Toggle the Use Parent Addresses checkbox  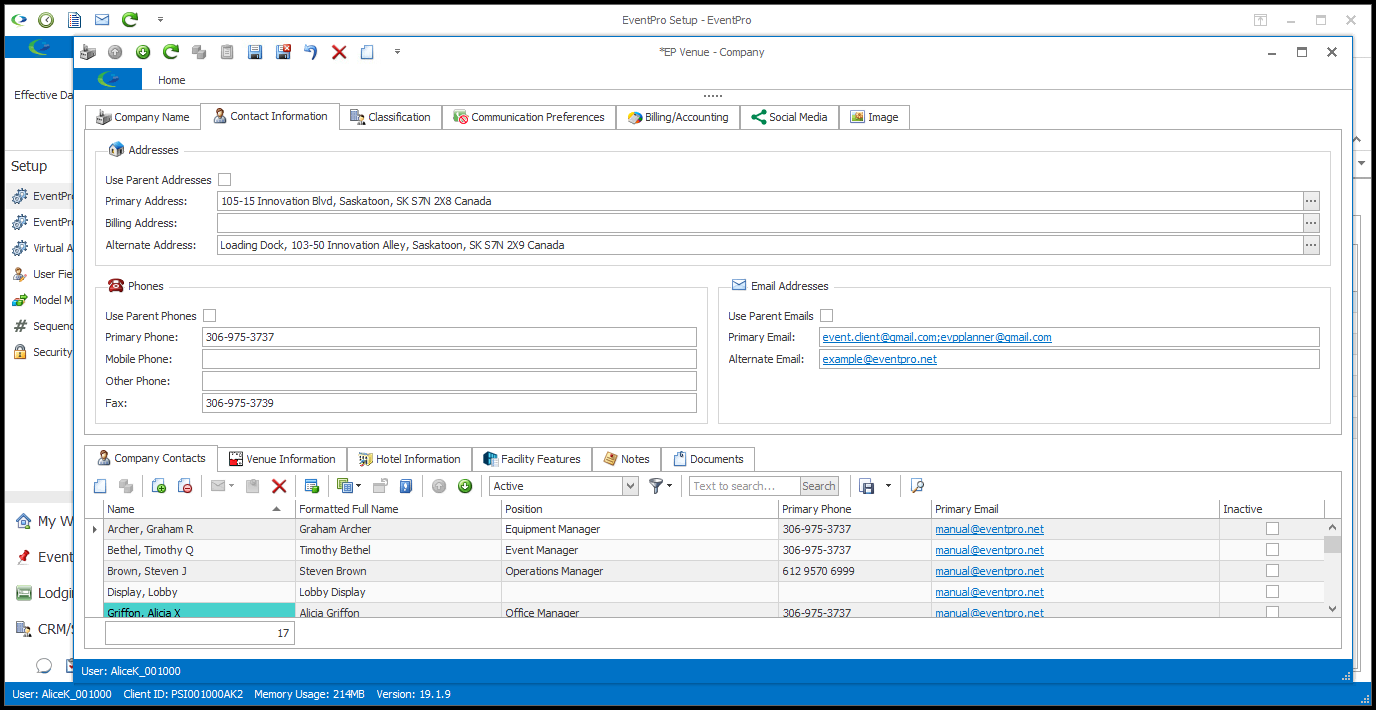pos(225,180)
